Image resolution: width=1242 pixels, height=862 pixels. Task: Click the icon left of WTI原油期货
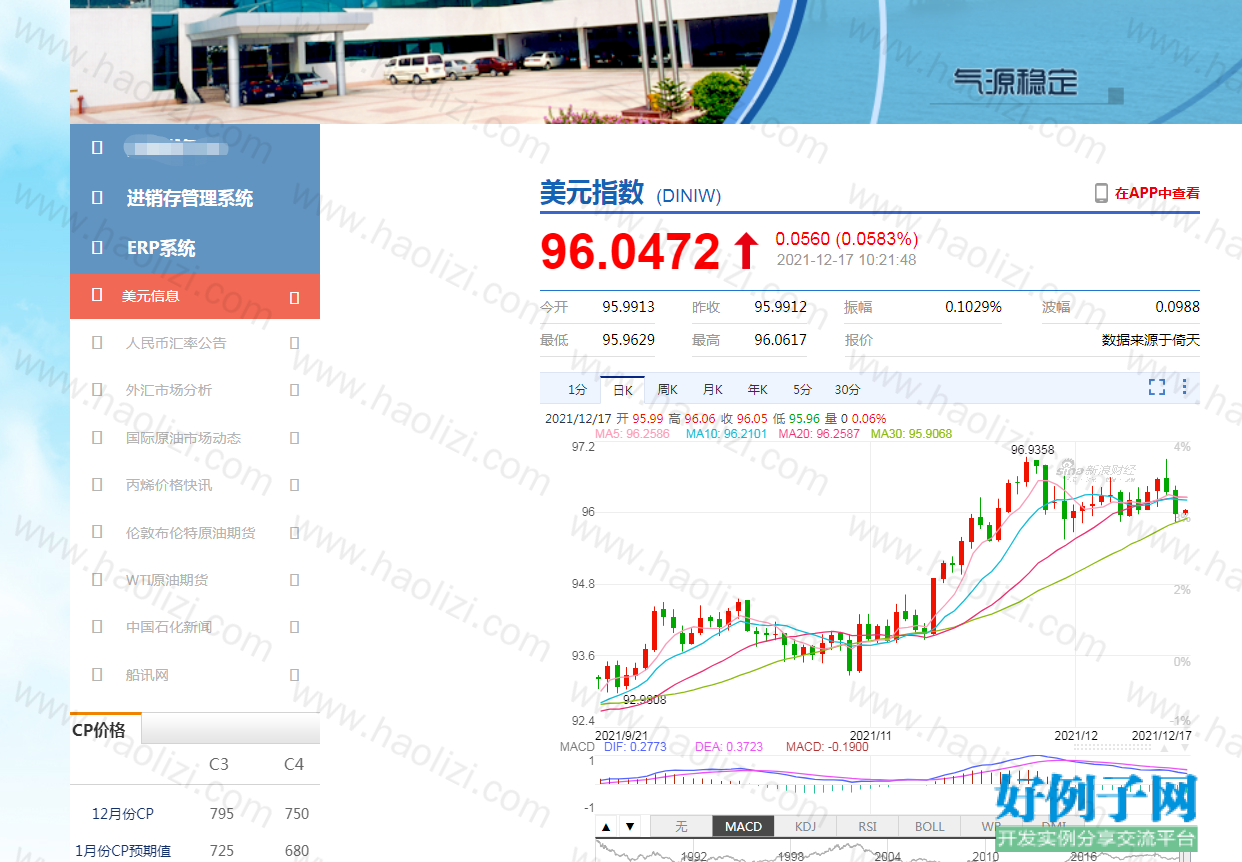tap(97, 580)
